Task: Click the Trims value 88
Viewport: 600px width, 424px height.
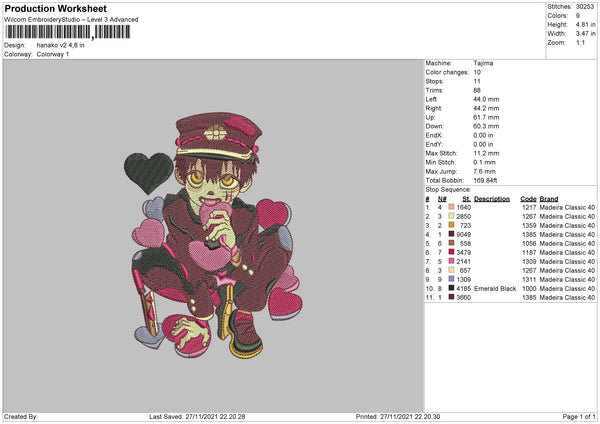Action: (x=477, y=90)
